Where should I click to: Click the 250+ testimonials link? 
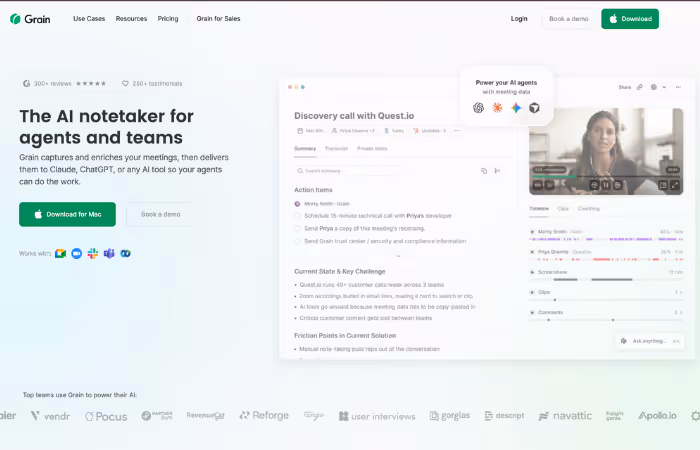tap(157, 83)
